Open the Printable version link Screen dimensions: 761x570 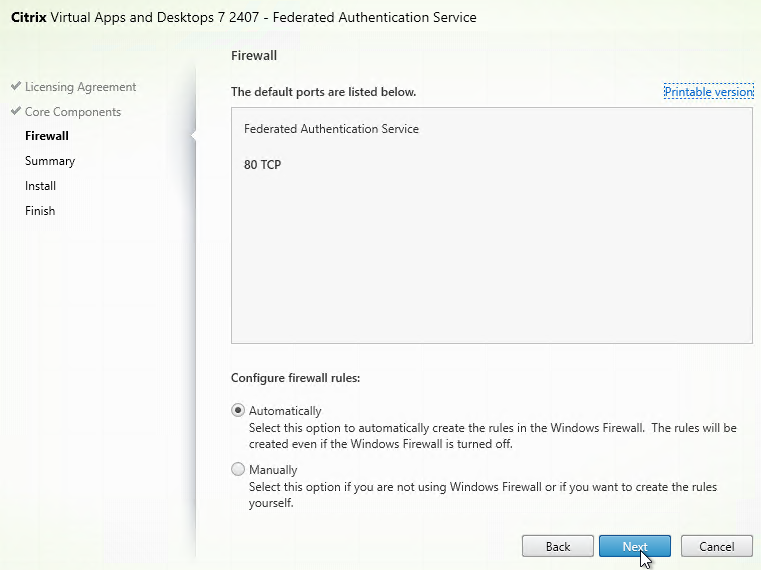(x=708, y=92)
